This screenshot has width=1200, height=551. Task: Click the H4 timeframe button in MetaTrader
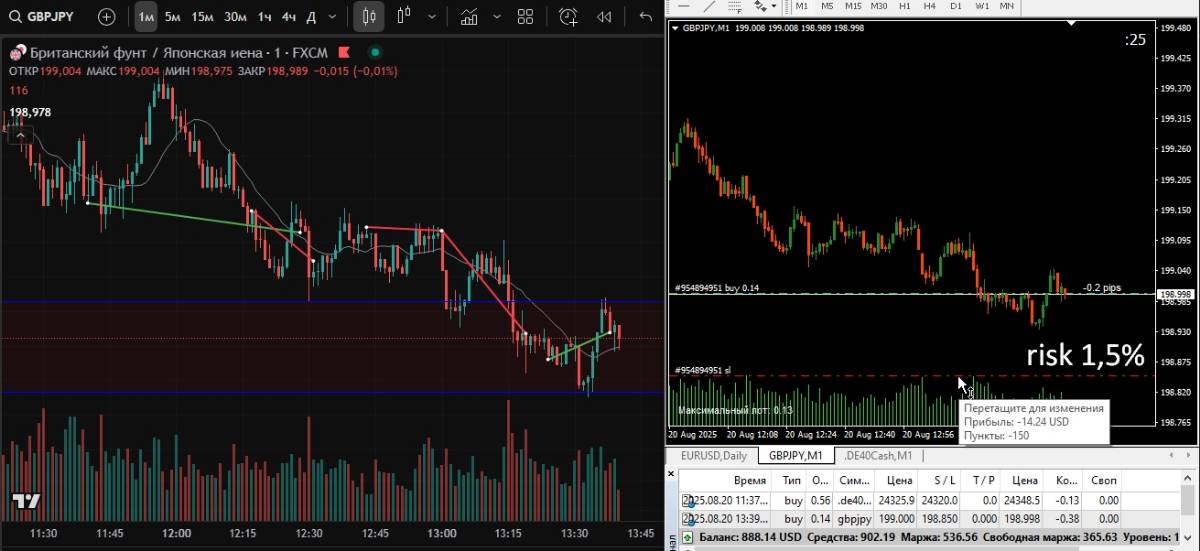930,6
